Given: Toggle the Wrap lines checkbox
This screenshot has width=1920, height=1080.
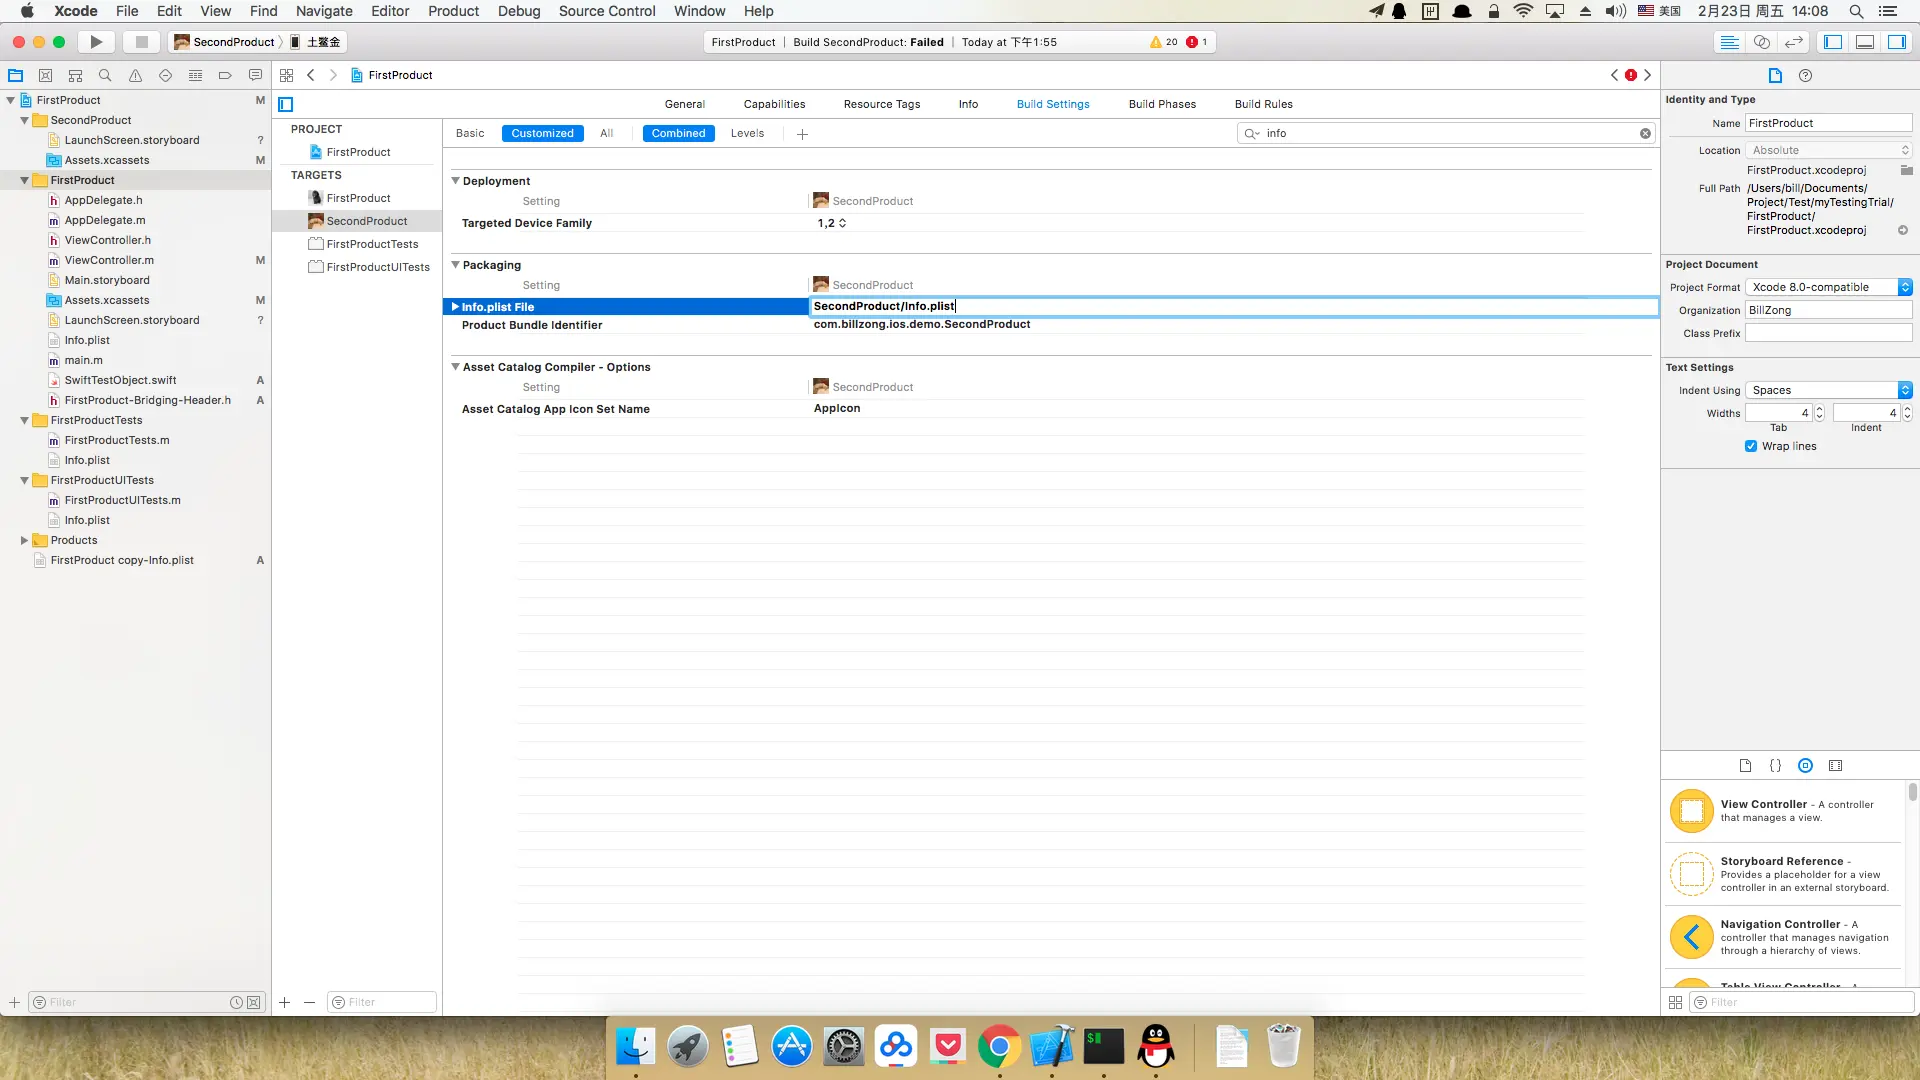Looking at the screenshot, I should pos(1751,446).
